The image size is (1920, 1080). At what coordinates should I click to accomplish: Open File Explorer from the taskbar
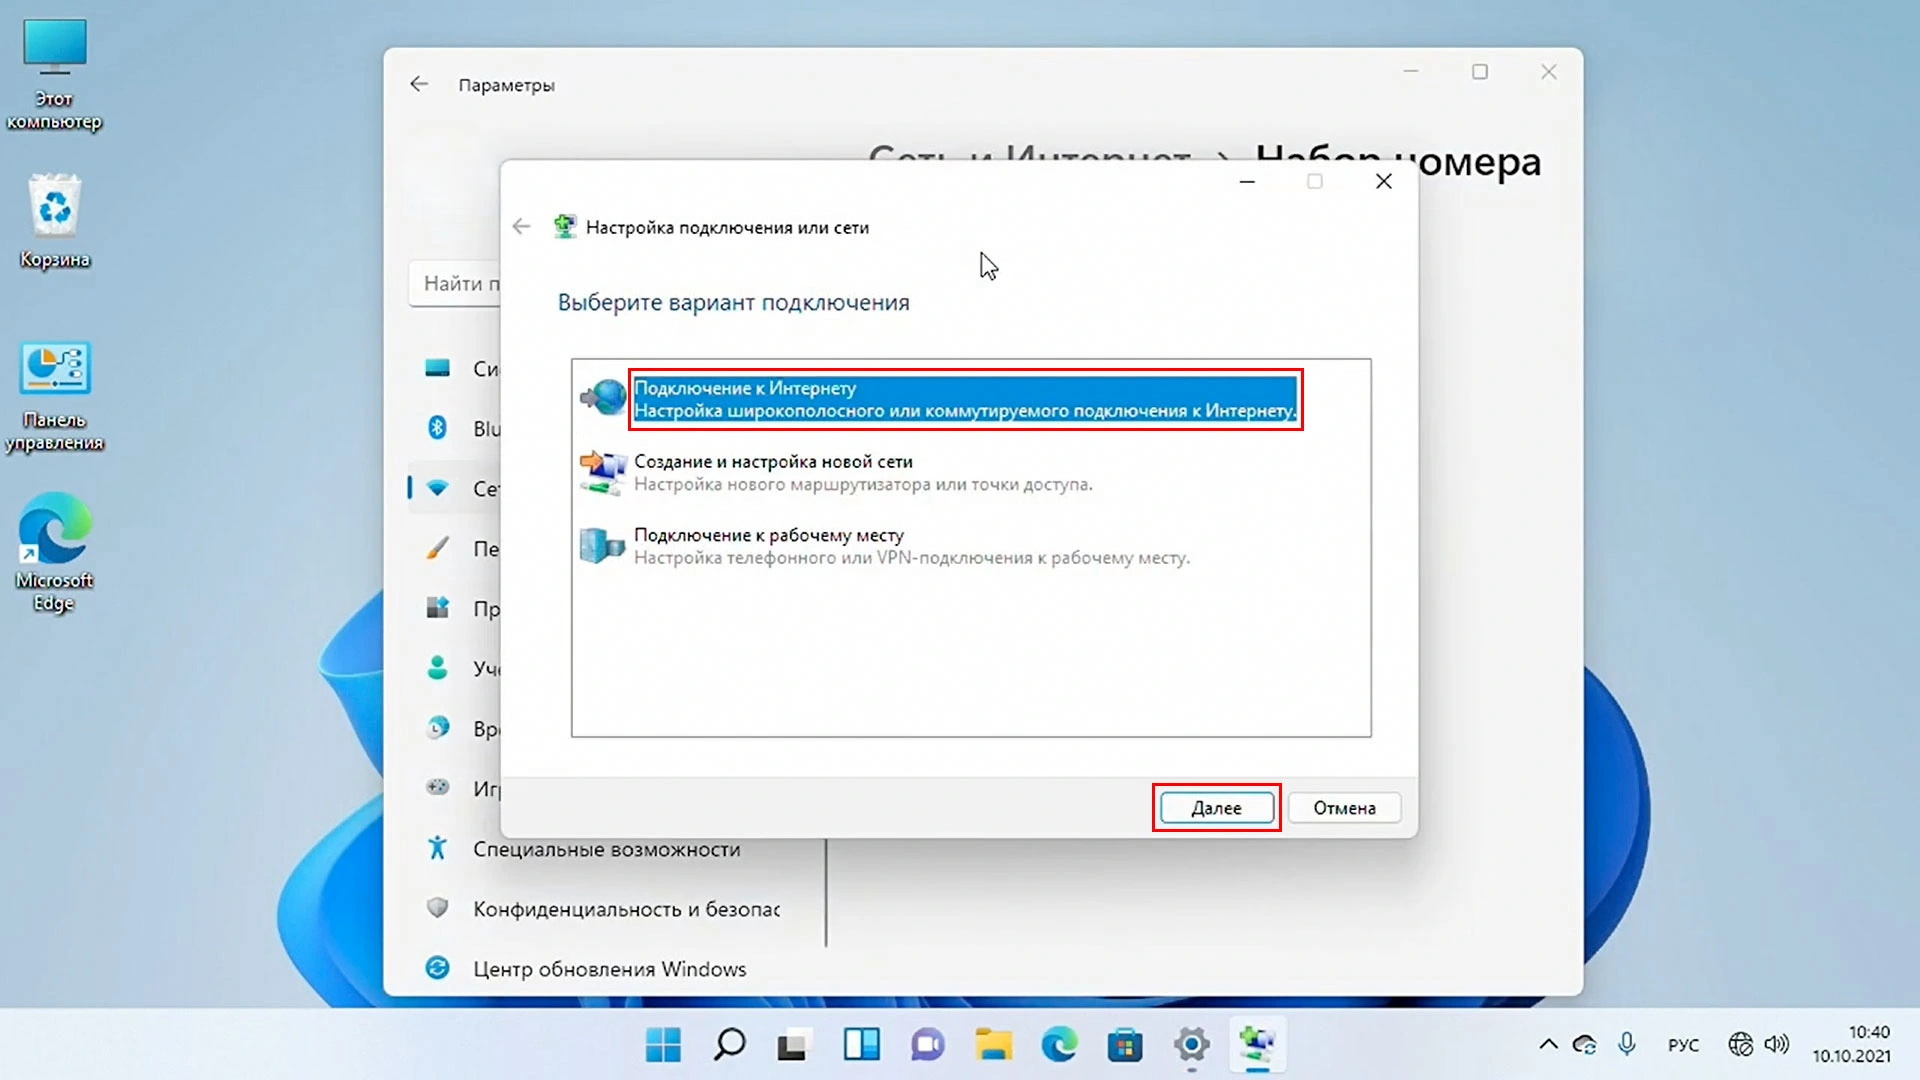[x=993, y=1045]
